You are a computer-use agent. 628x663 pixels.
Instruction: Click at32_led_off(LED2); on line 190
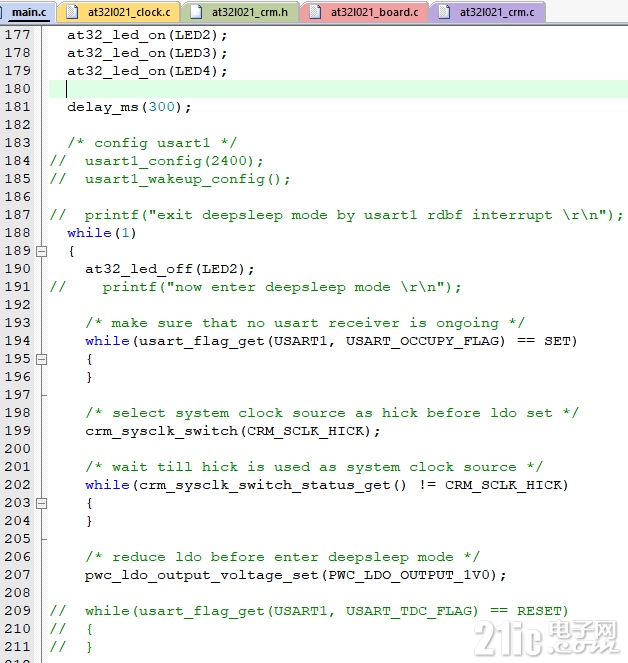coord(170,269)
